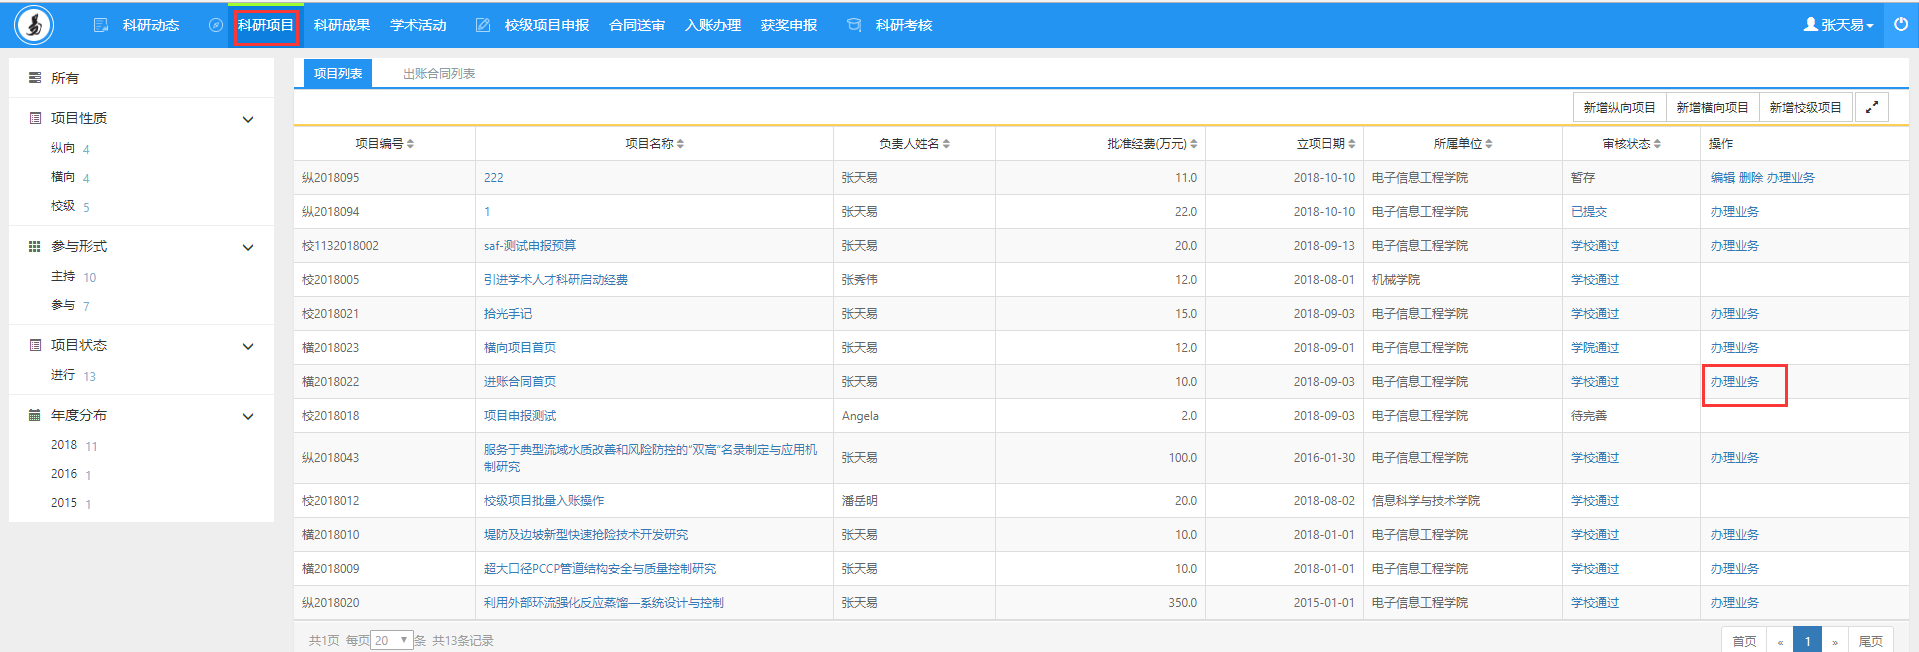Open the per-page count dropdown showing 20
The image size is (1919, 652).
(x=391, y=640)
